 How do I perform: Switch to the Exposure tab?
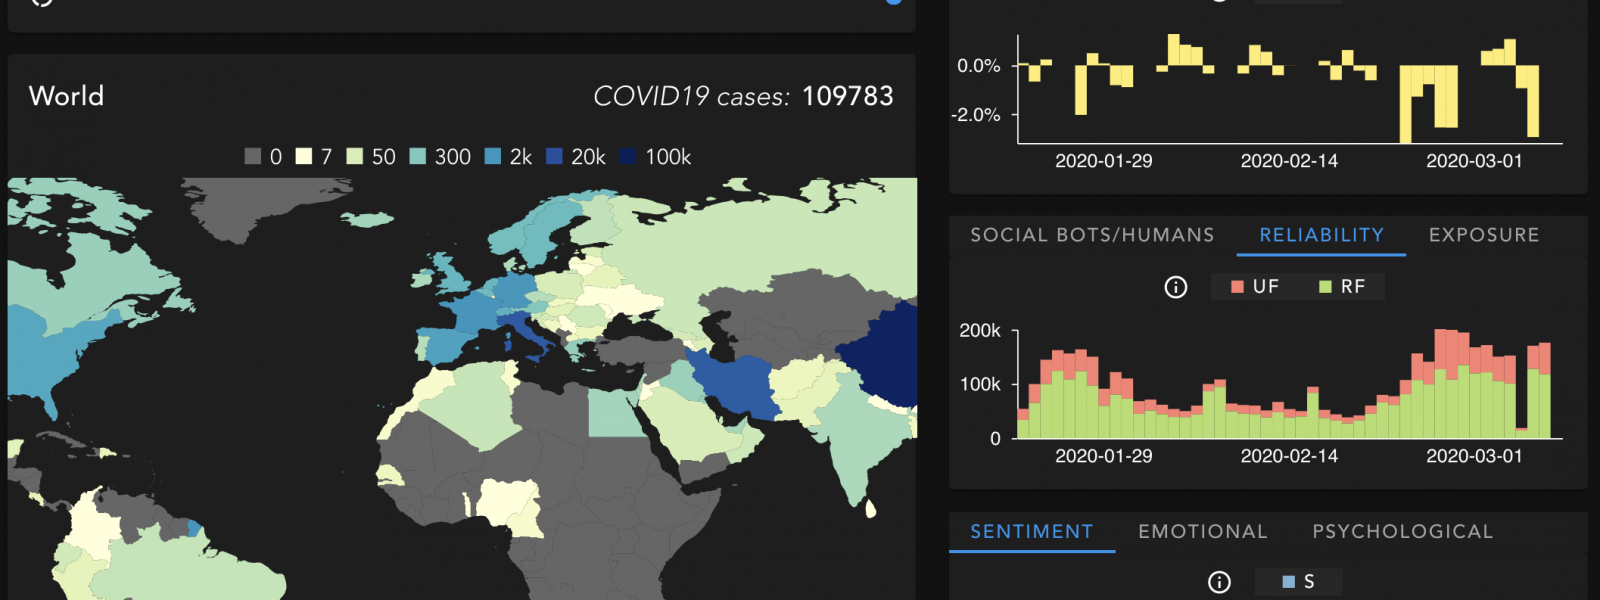coord(1484,235)
